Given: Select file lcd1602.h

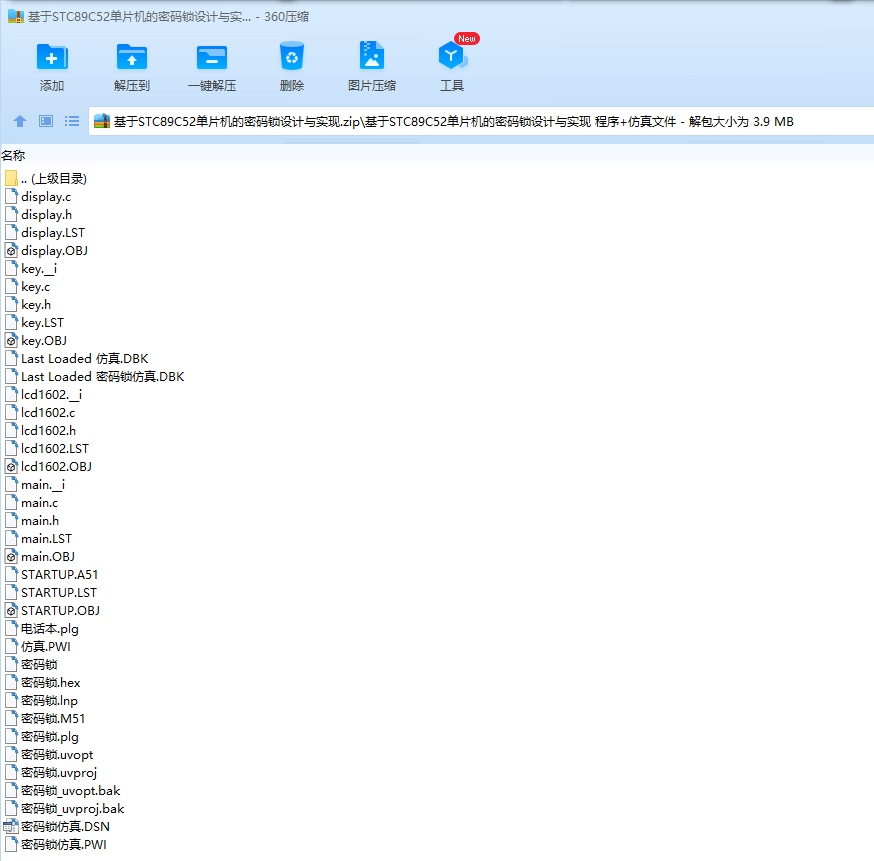Looking at the screenshot, I should [48, 430].
